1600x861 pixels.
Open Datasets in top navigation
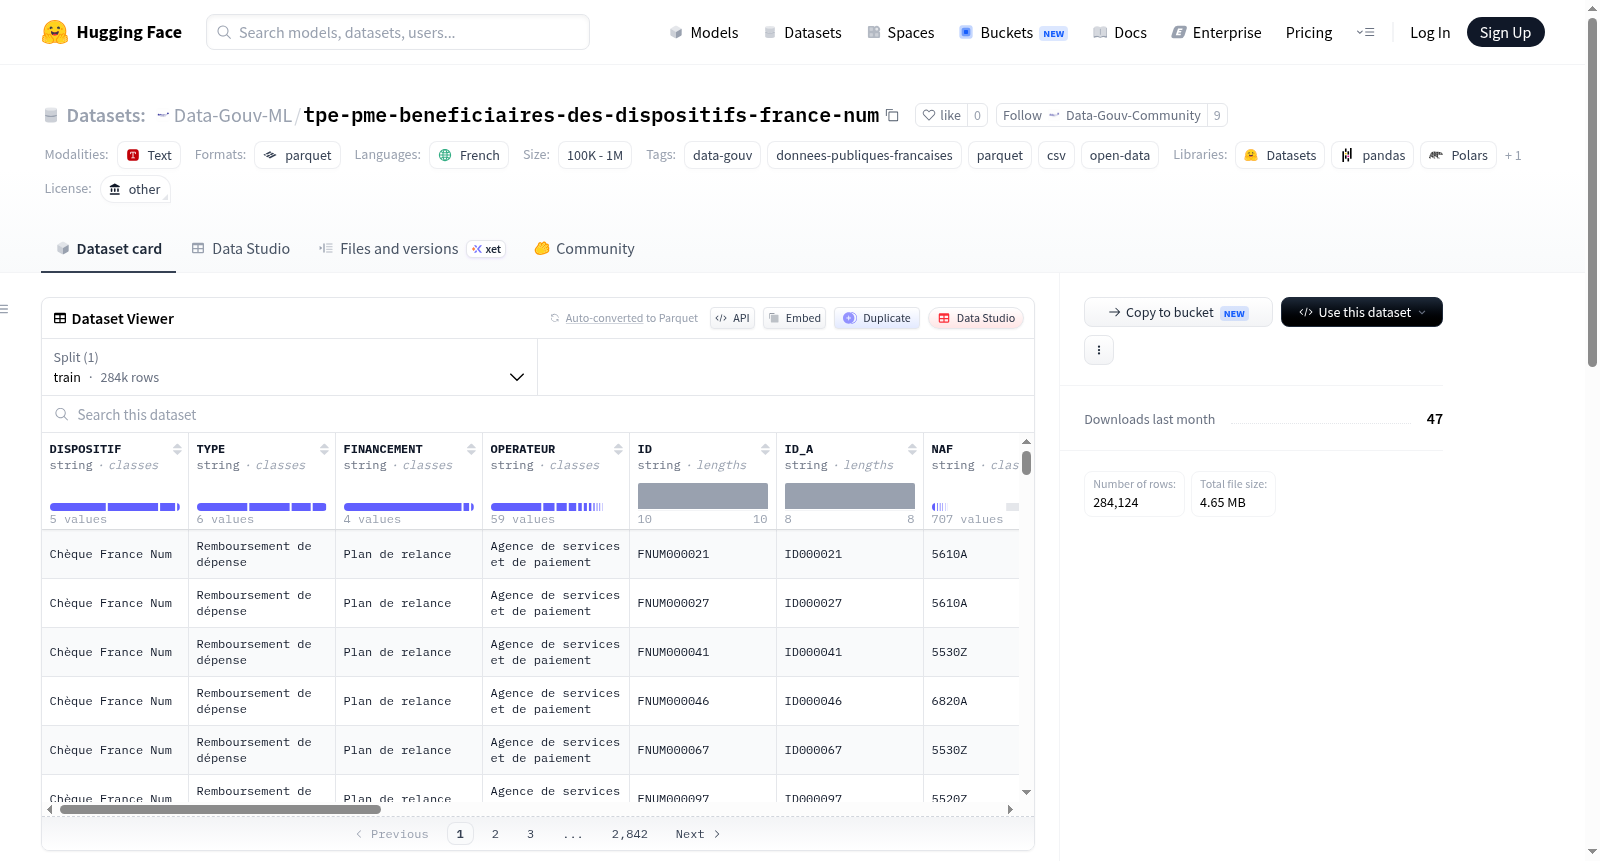tap(802, 33)
